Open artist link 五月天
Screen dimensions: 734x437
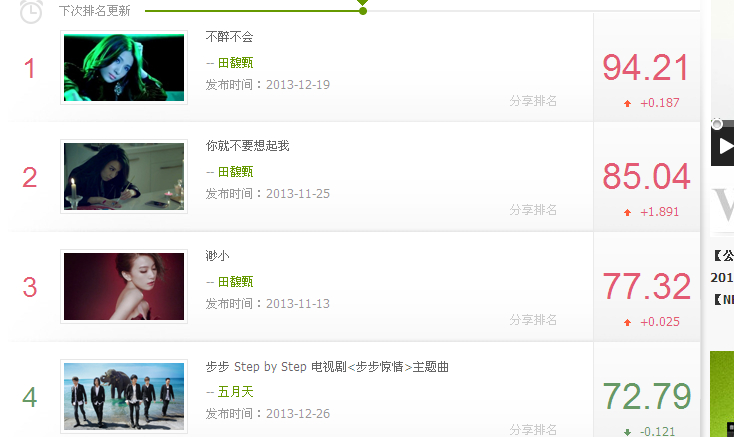(x=235, y=392)
